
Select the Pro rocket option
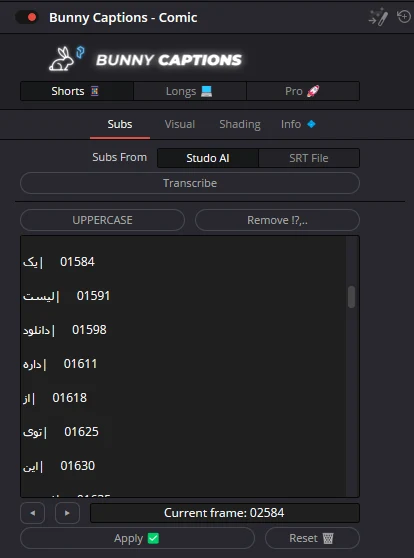[x=303, y=91]
